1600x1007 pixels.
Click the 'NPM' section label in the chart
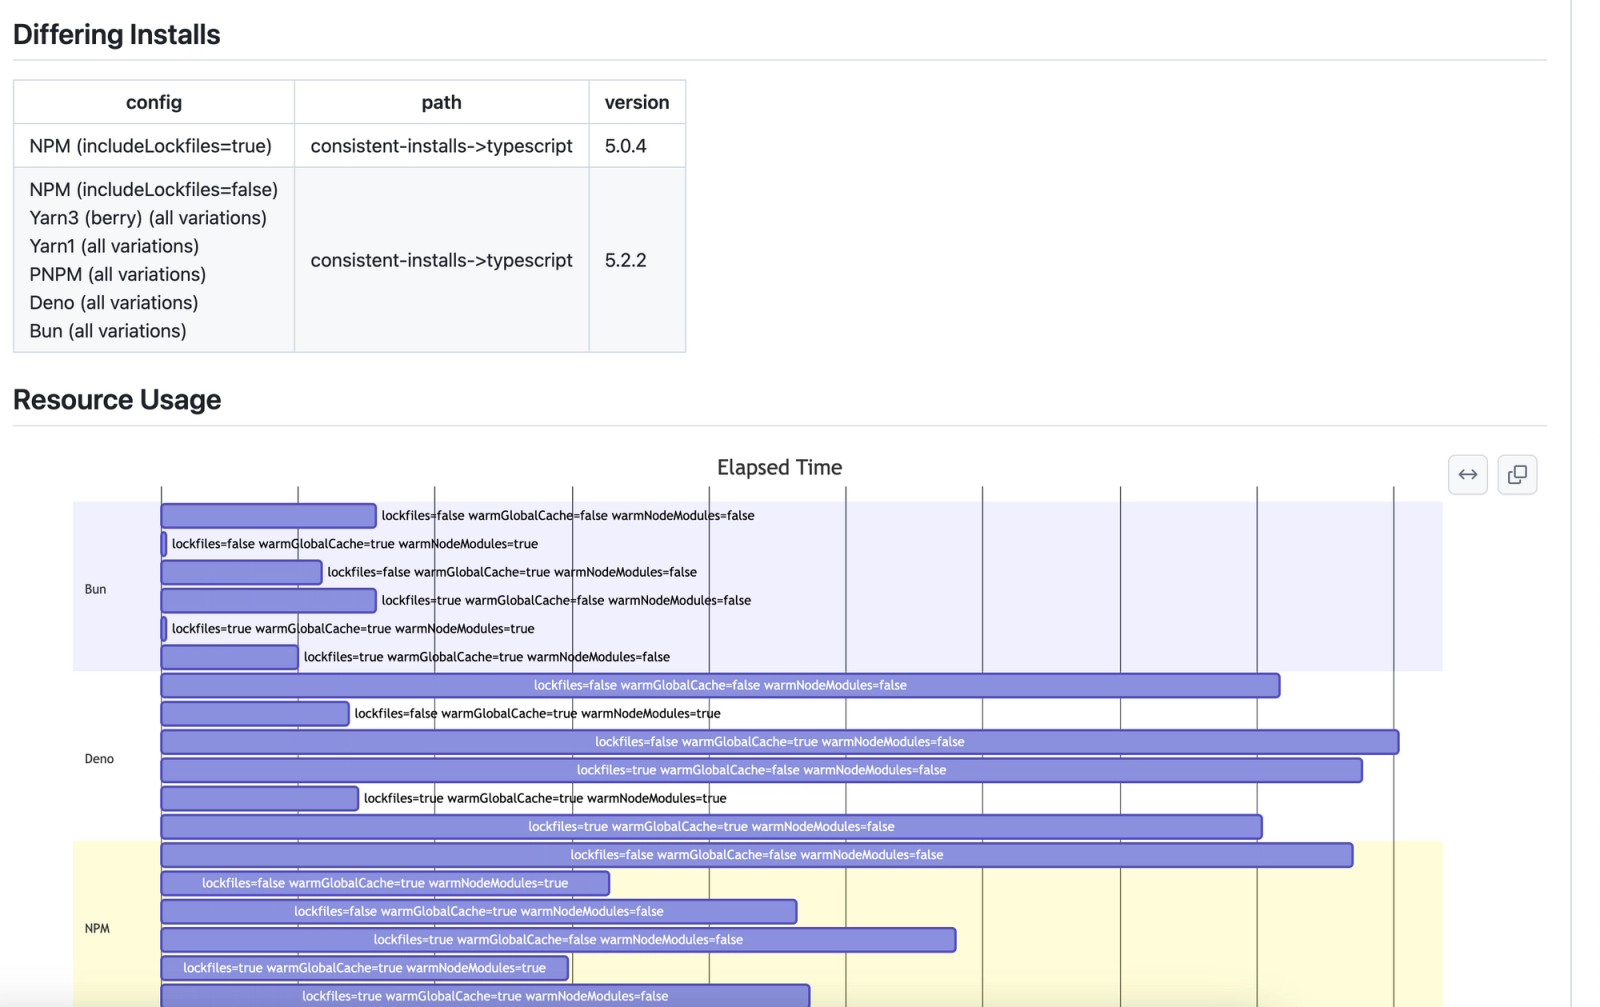[x=97, y=928]
